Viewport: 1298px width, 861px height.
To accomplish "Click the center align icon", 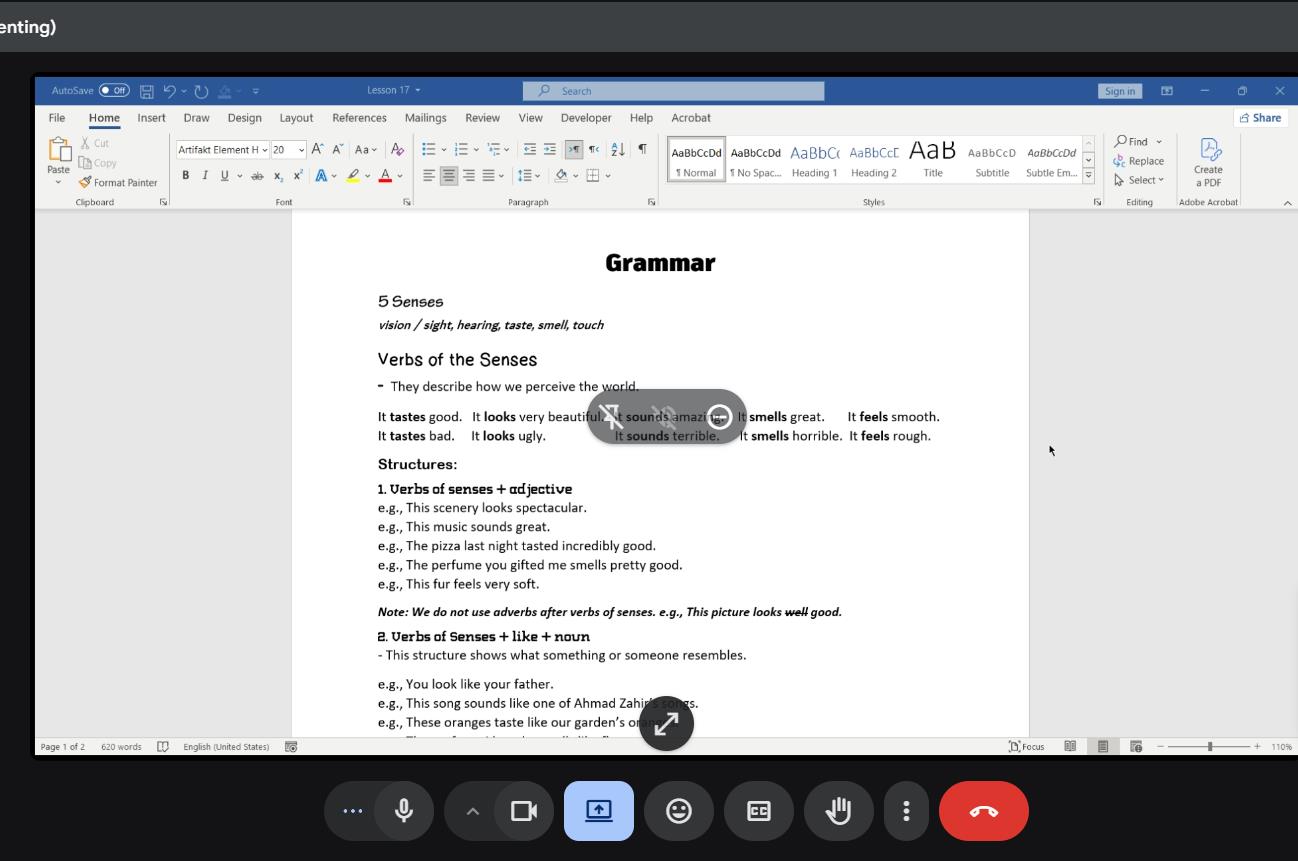I will [449, 176].
